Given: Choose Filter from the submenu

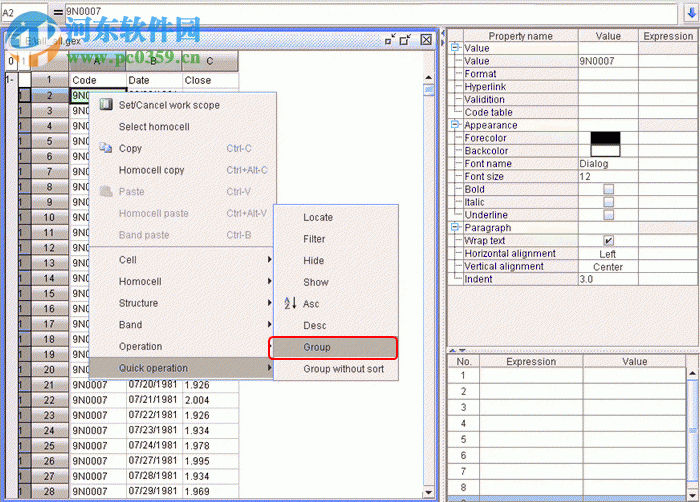Looking at the screenshot, I should (x=314, y=239).
